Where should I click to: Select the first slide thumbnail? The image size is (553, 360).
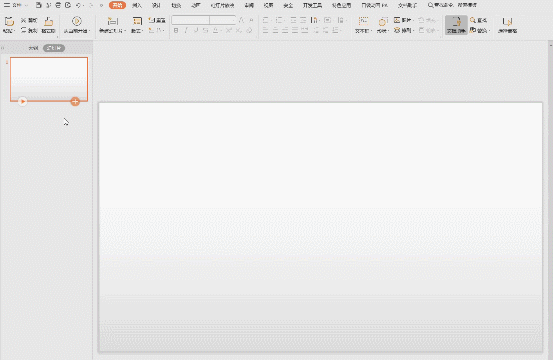49,79
